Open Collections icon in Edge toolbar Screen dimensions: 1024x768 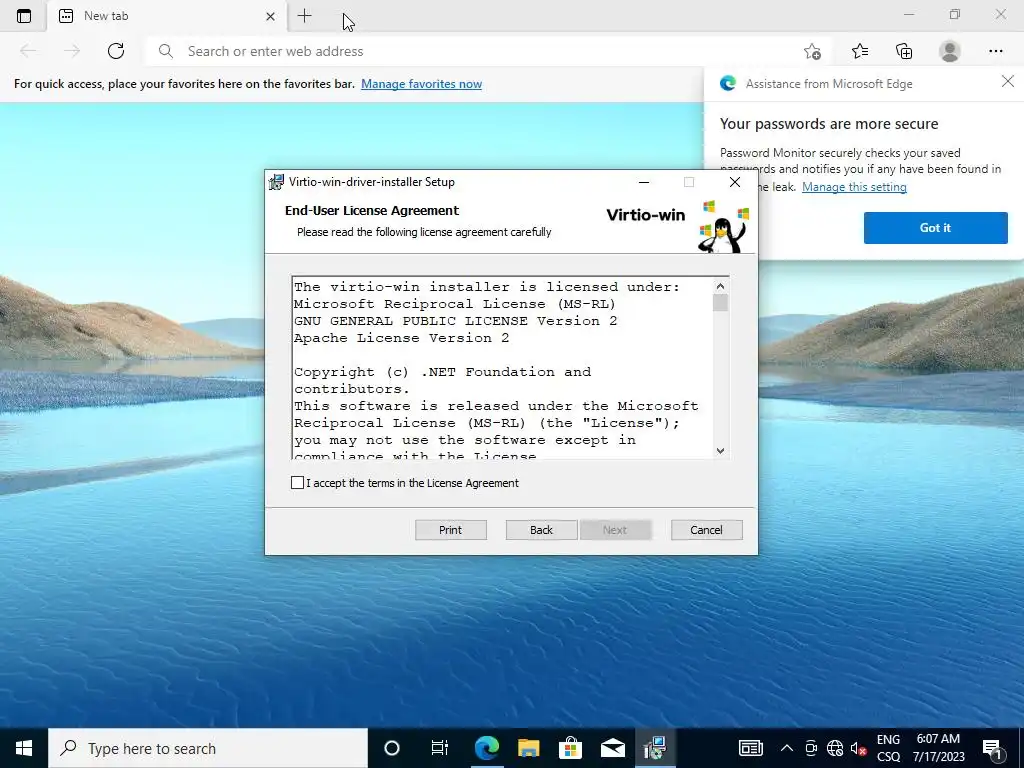click(x=904, y=51)
